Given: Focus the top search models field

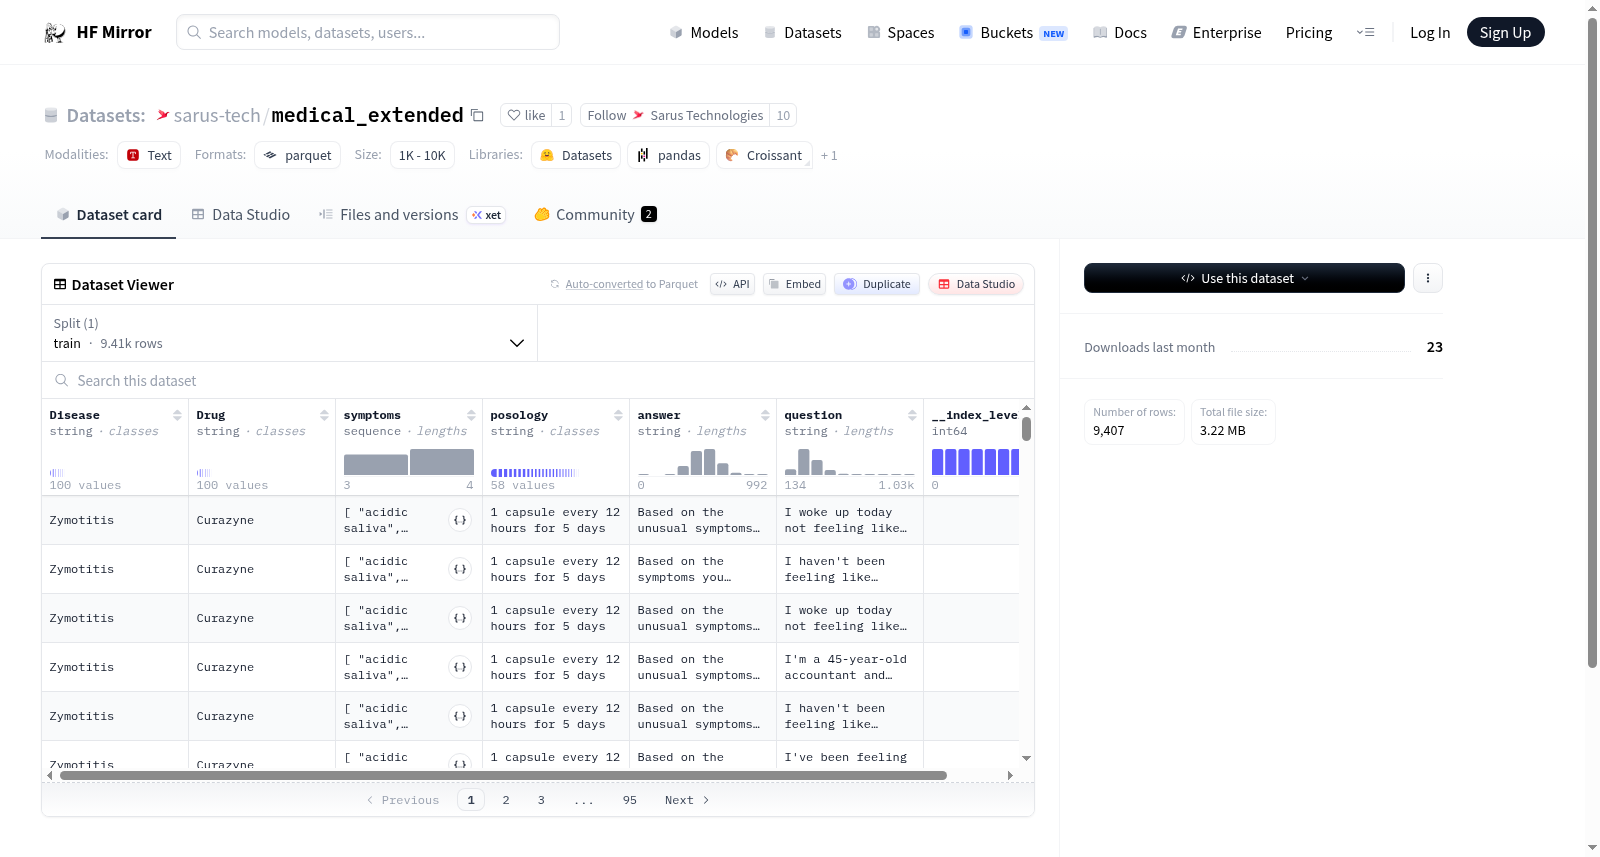Looking at the screenshot, I should (368, 32).
